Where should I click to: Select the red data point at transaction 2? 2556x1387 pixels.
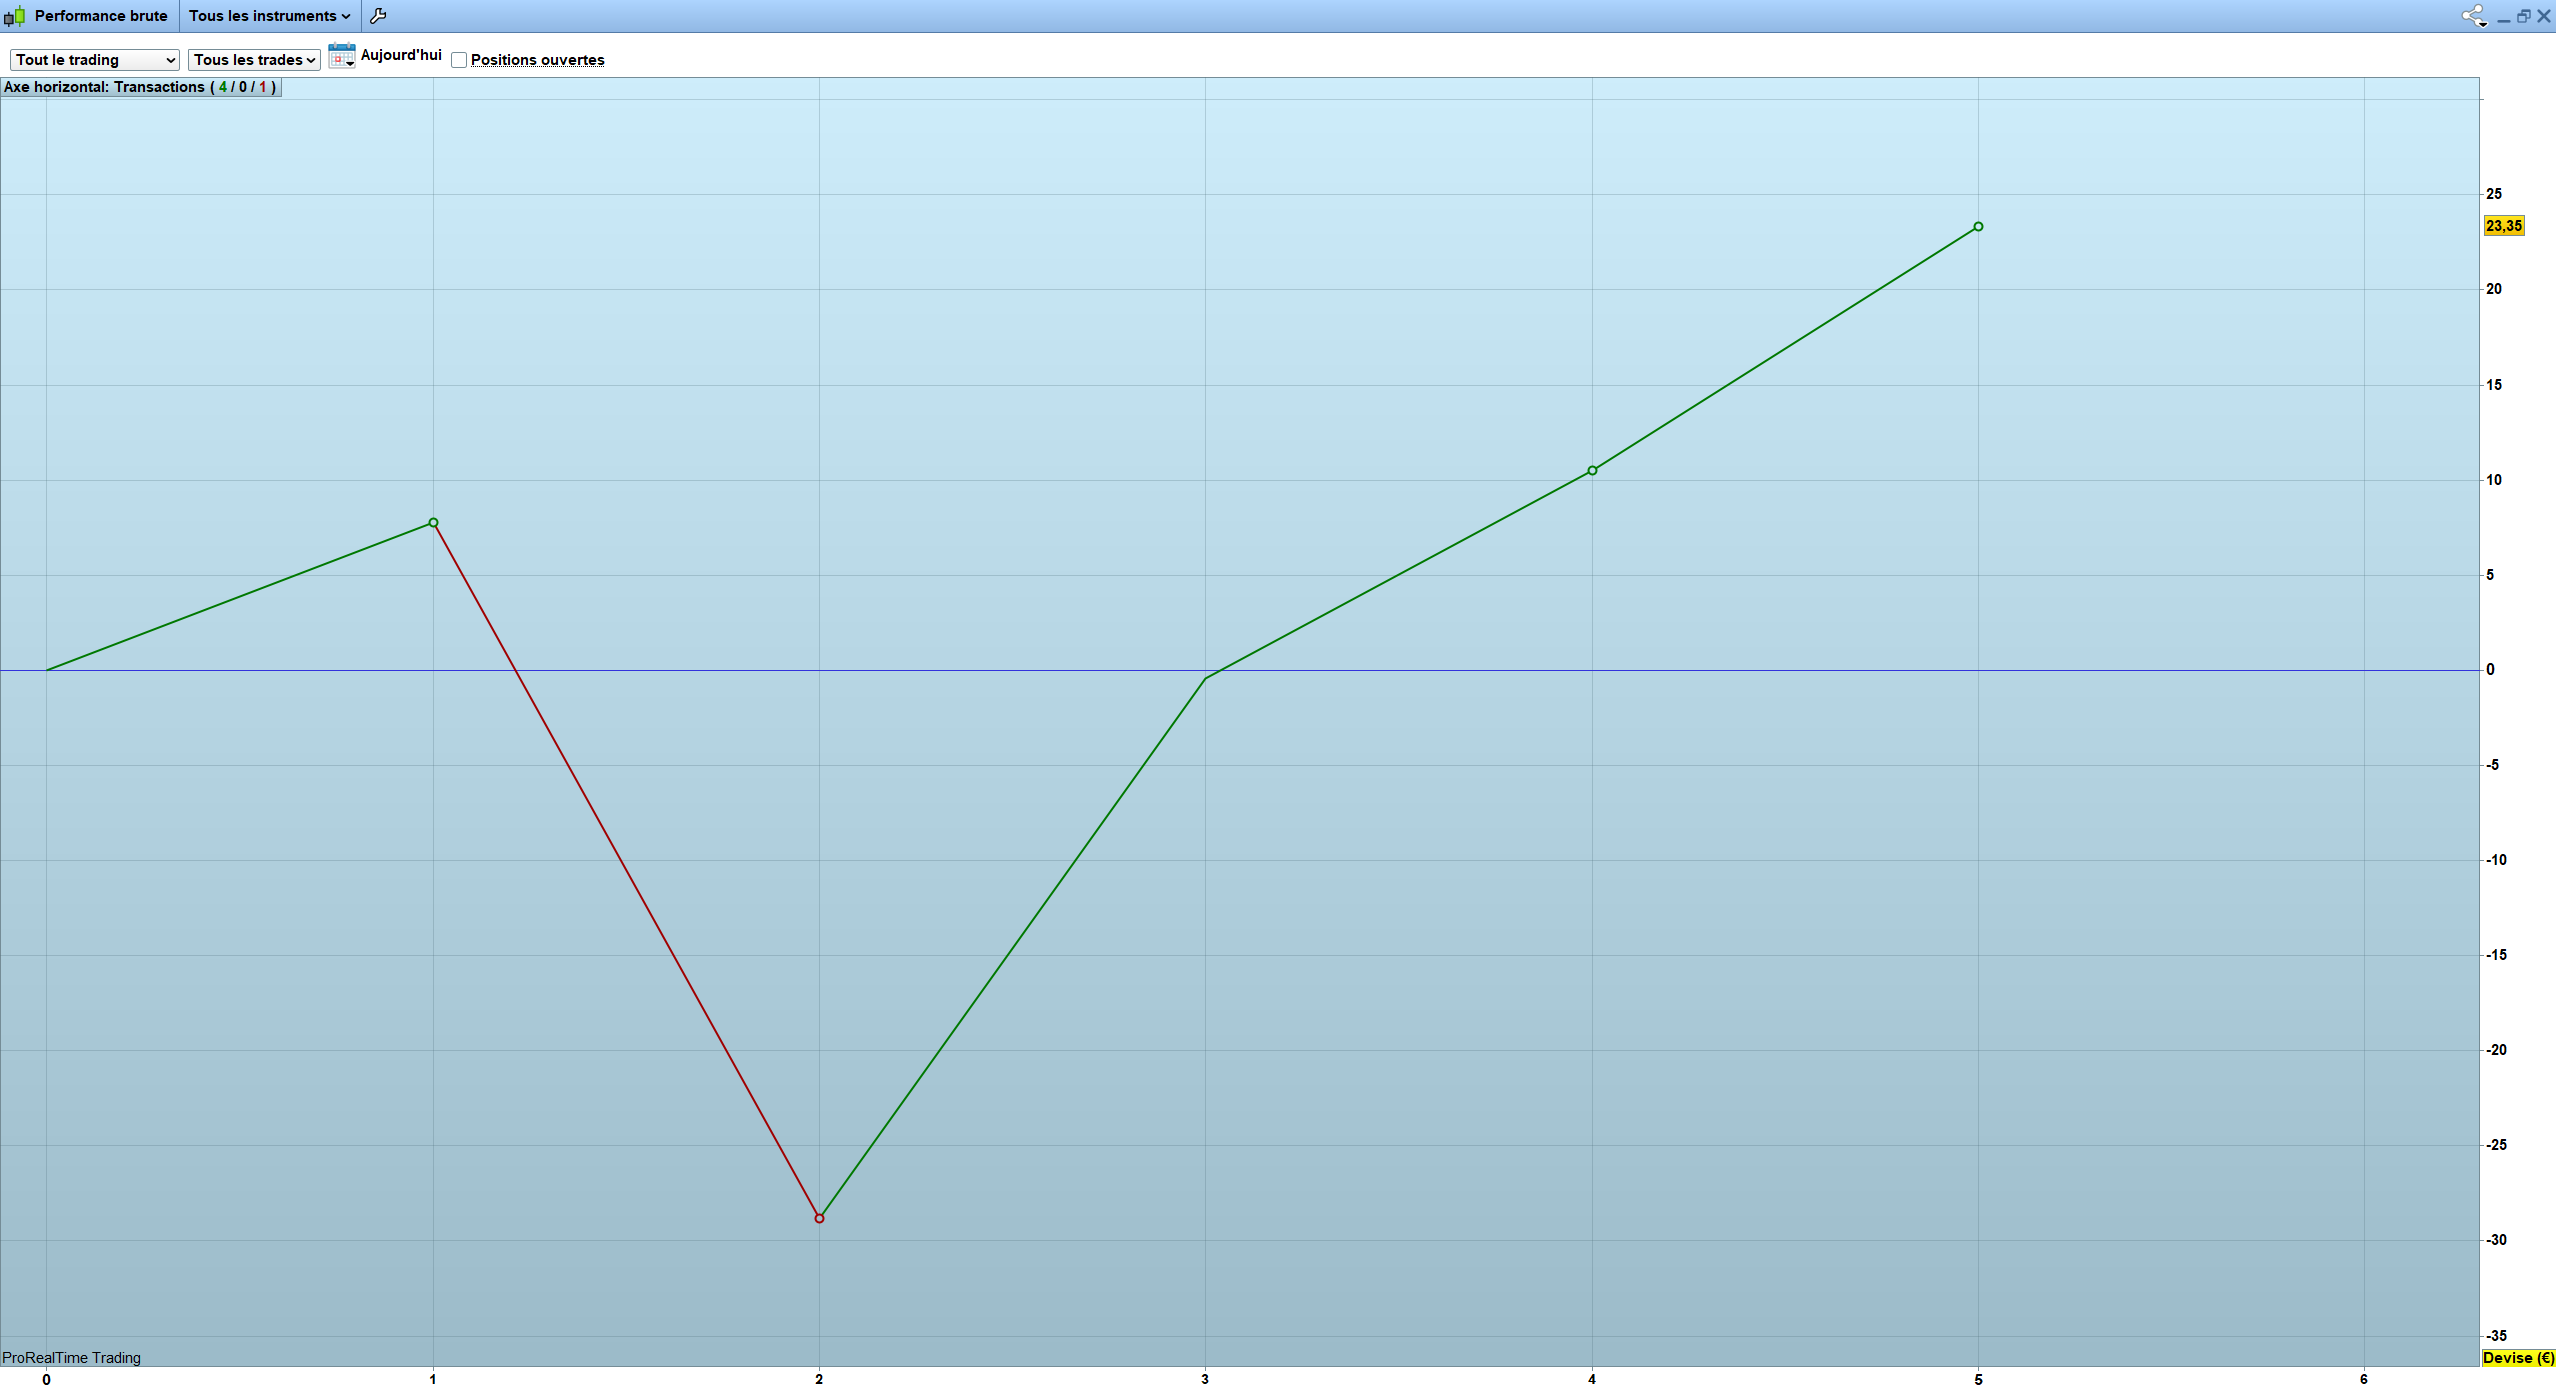819,1218
